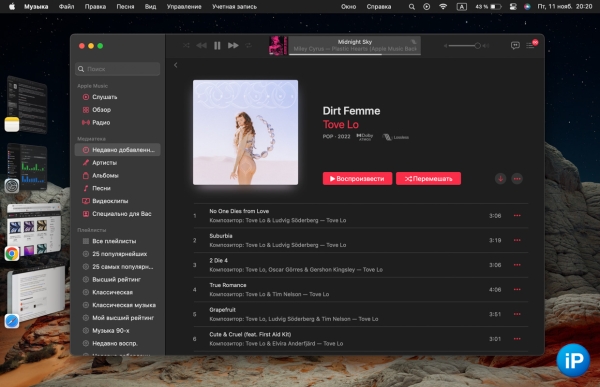
Task: Show the Up Next queue list
Action: pyautogui.click(x=530, y=46)
